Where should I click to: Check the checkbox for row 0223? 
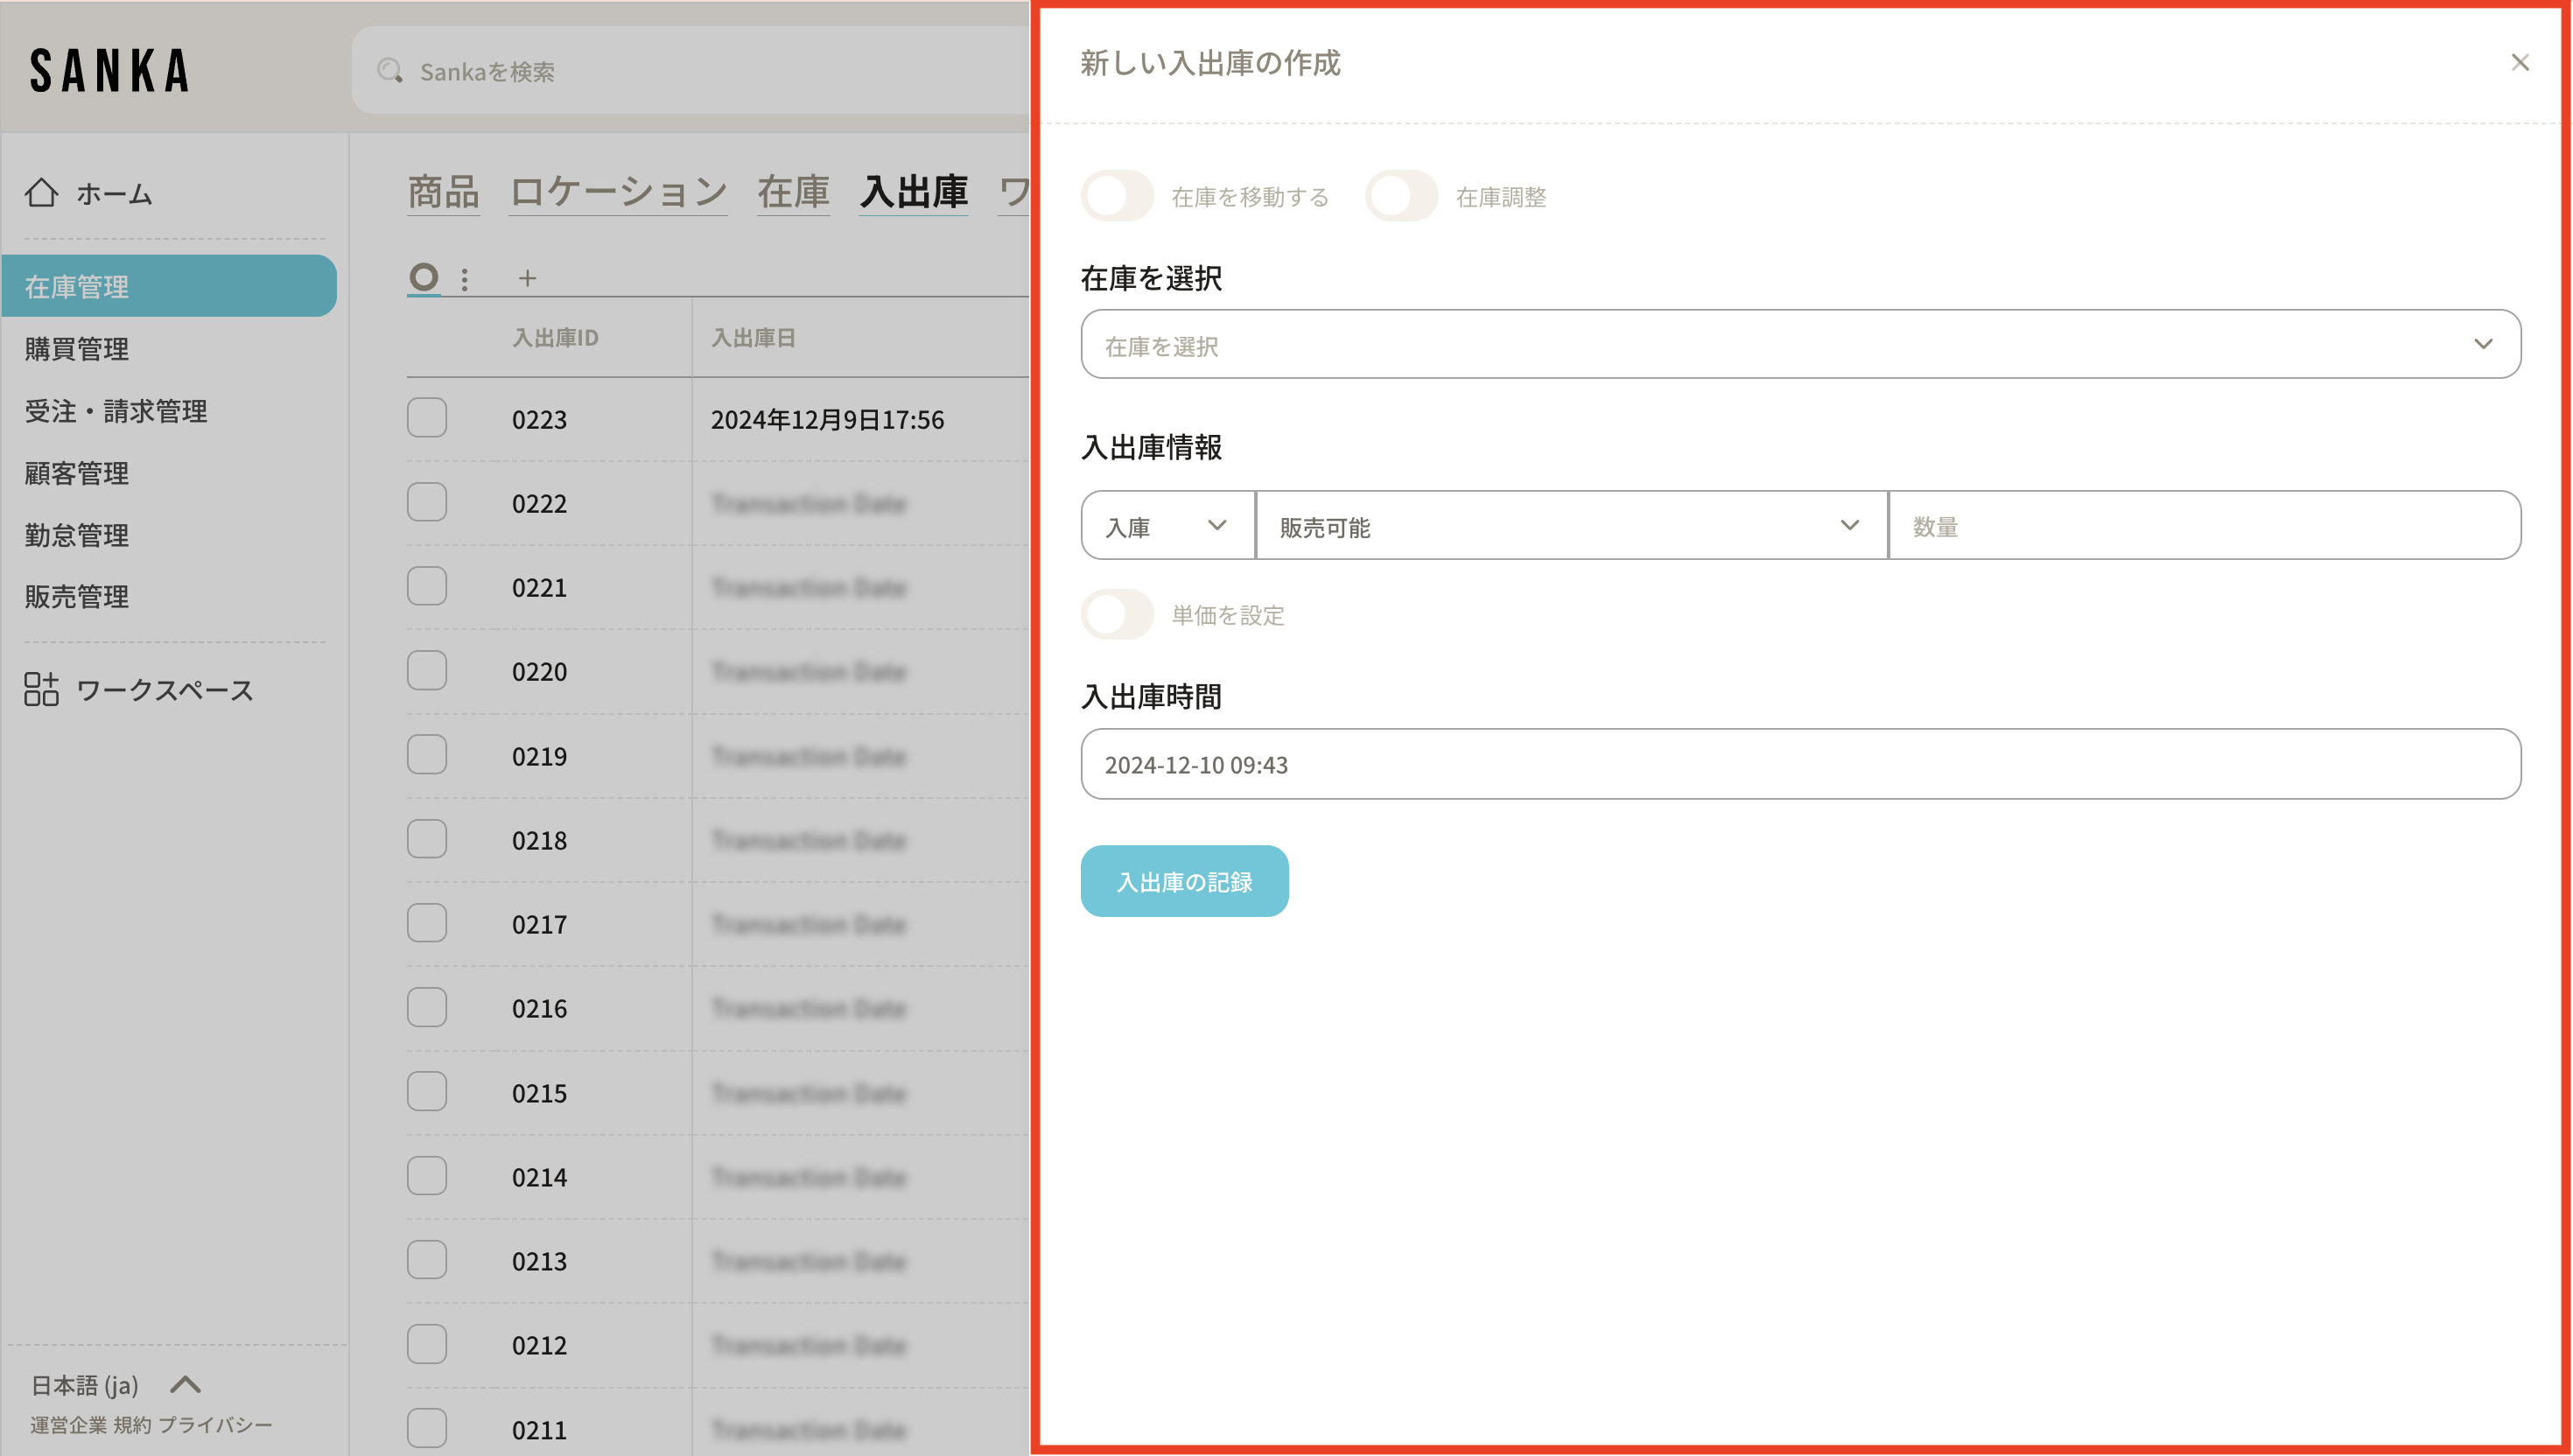point(427,418)
